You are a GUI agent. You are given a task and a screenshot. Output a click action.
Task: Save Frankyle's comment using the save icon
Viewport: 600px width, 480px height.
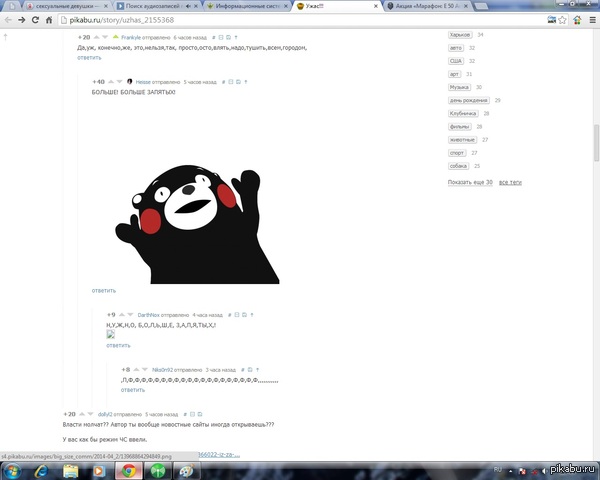[228, 38]
